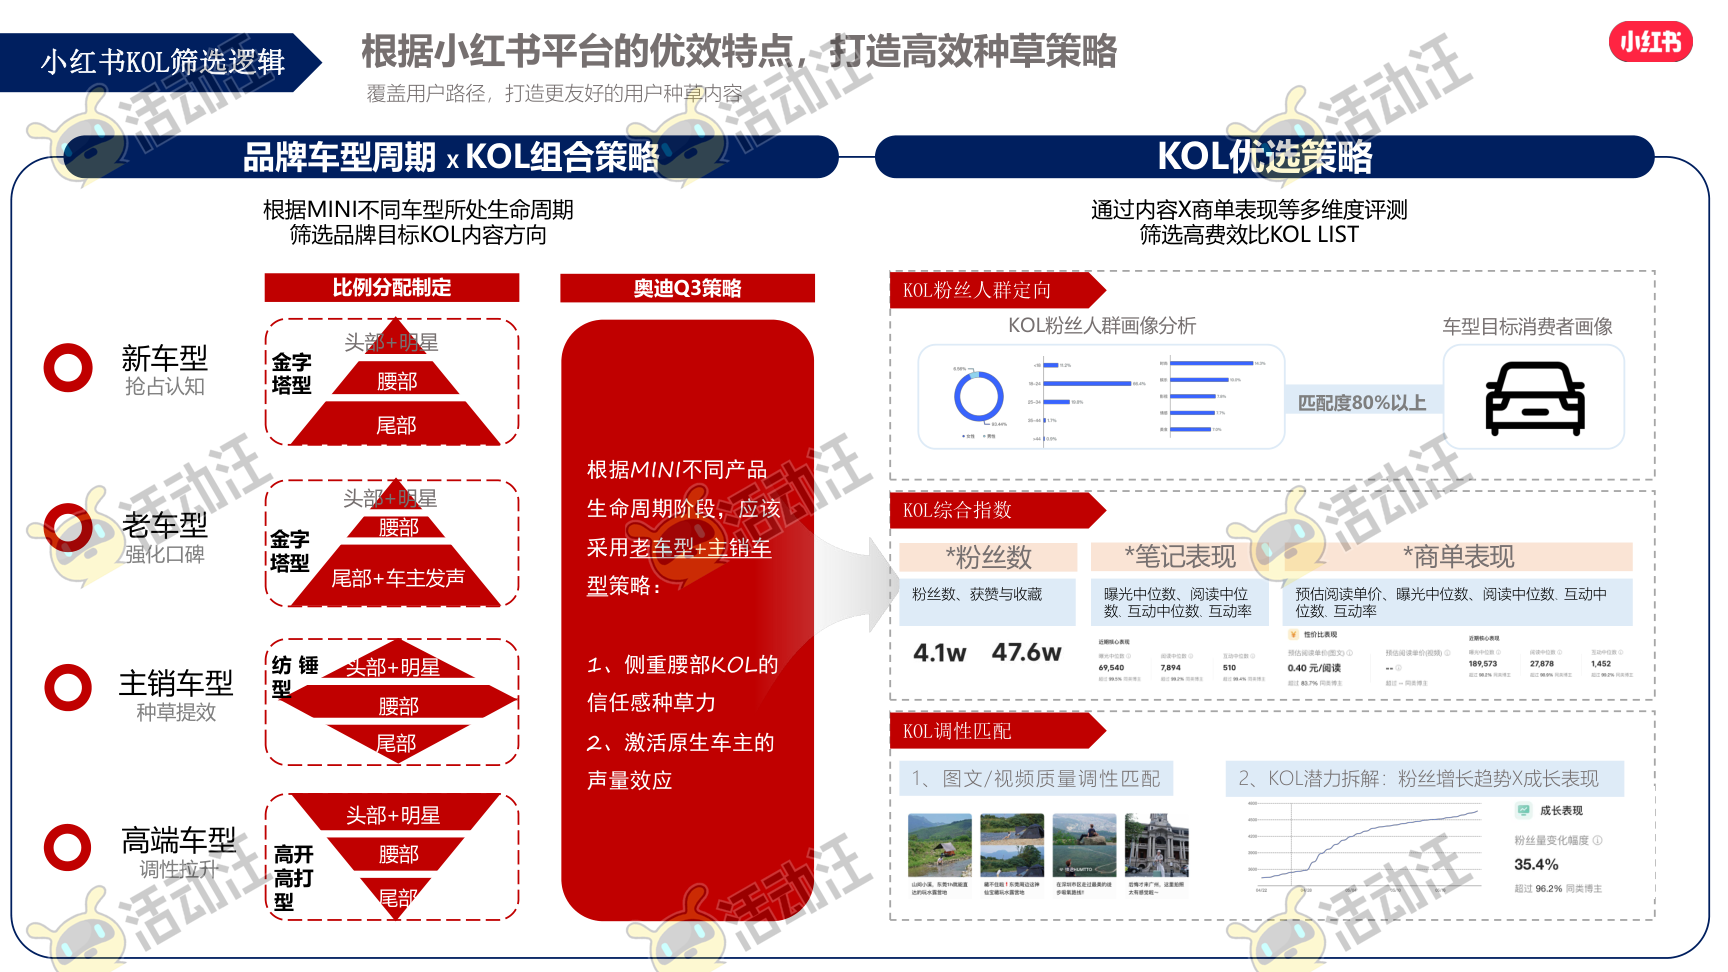Click the 比例分配制定 red label
1728x972 pixels.
(392, 287)
